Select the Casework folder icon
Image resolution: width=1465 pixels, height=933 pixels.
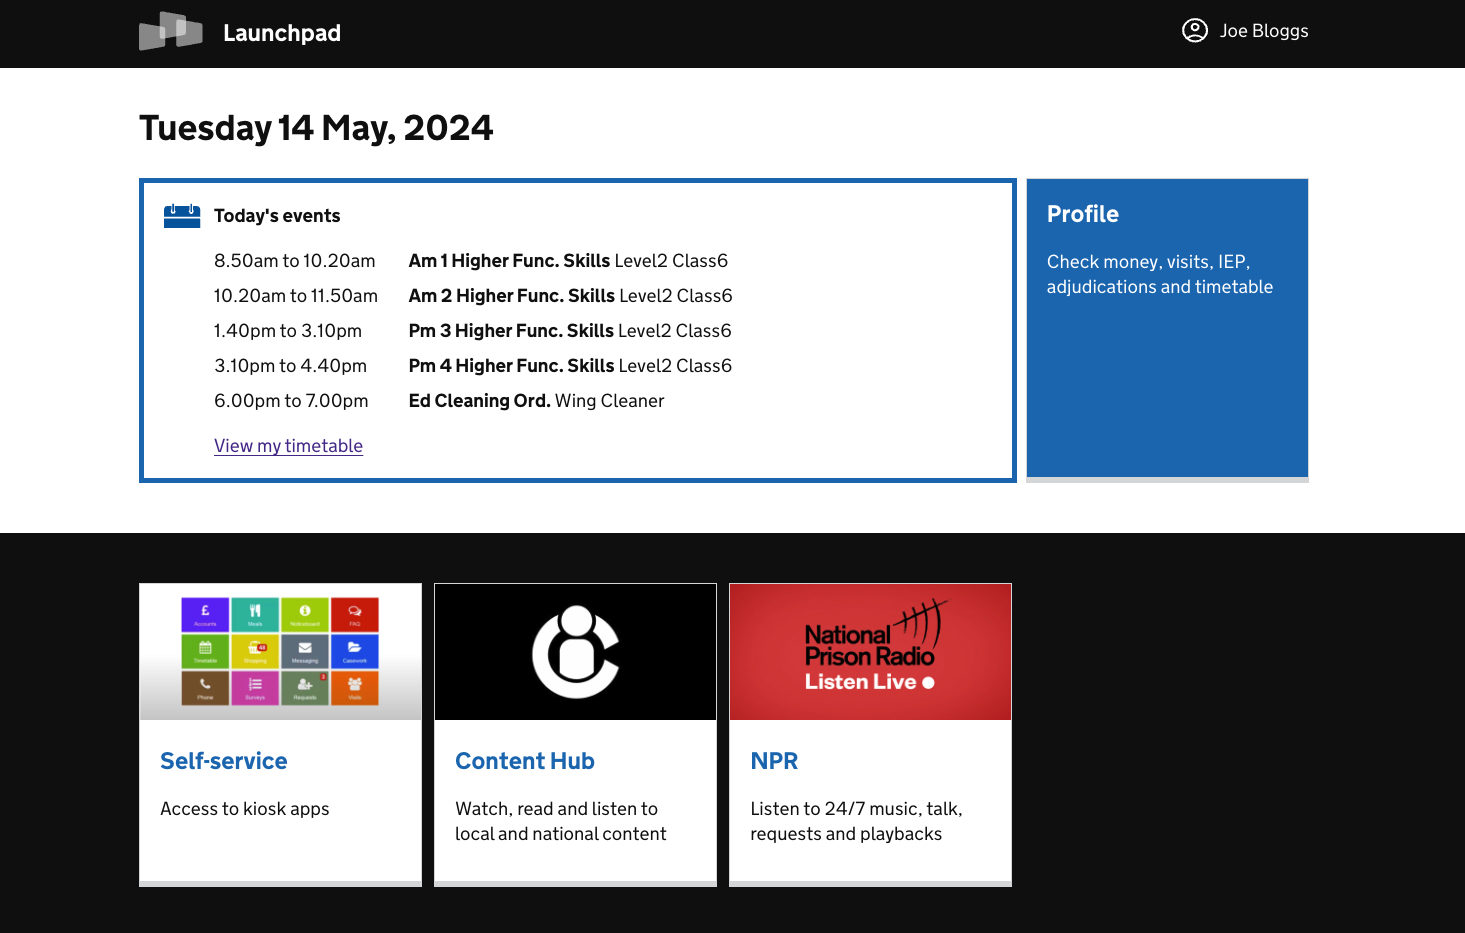(355, 652)
